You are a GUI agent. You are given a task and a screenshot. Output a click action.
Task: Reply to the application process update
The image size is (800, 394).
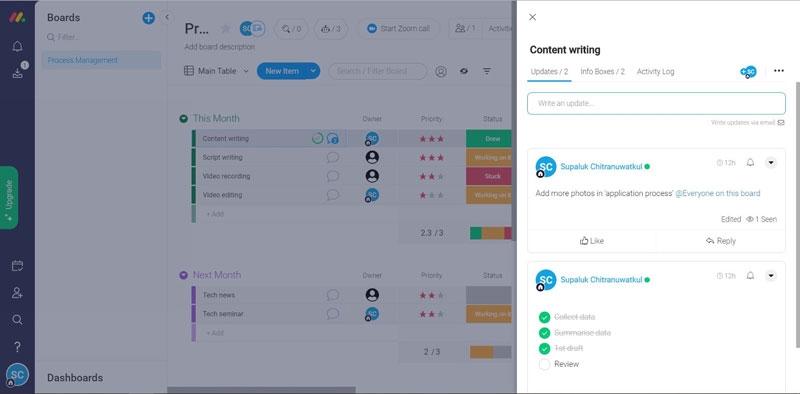click(x=721, y=241)
